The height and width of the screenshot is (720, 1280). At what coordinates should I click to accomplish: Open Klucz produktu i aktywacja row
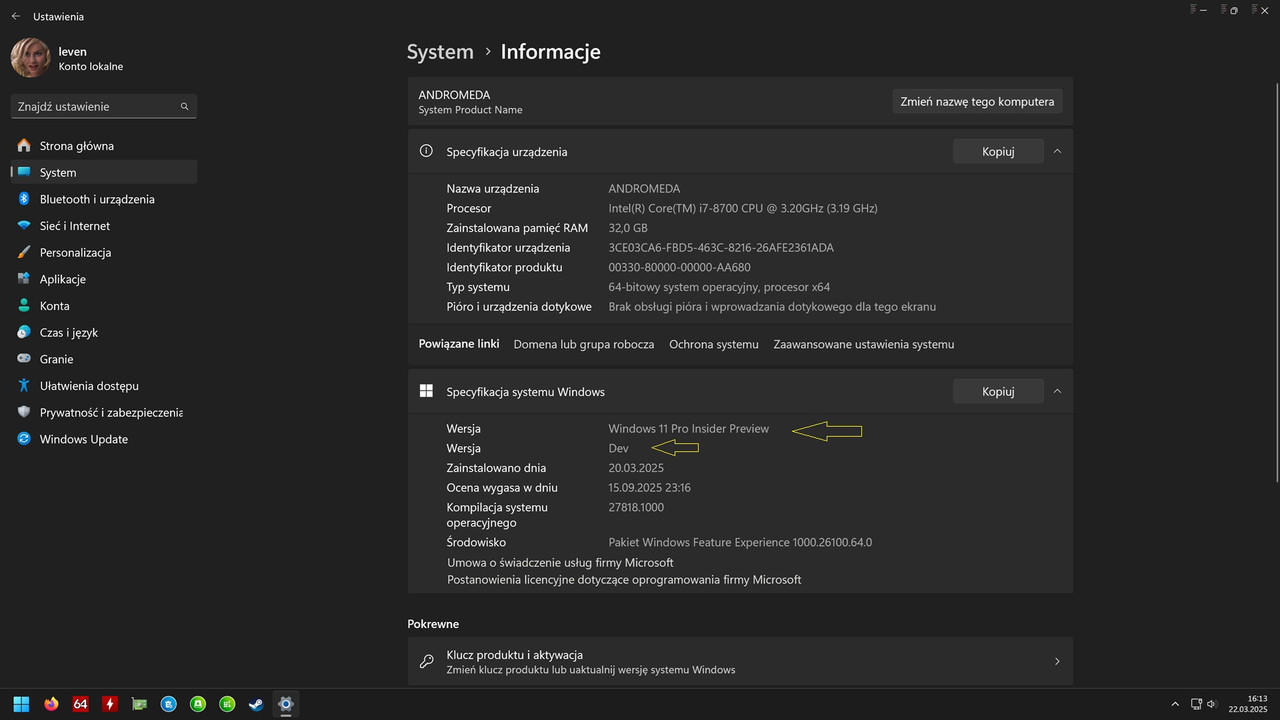click(740, 661)
